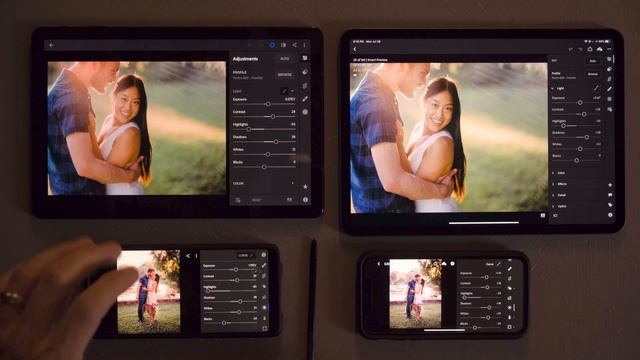Tap the couple photo on the Android tablet
The image size is (640, 360).
coord(137,128)
